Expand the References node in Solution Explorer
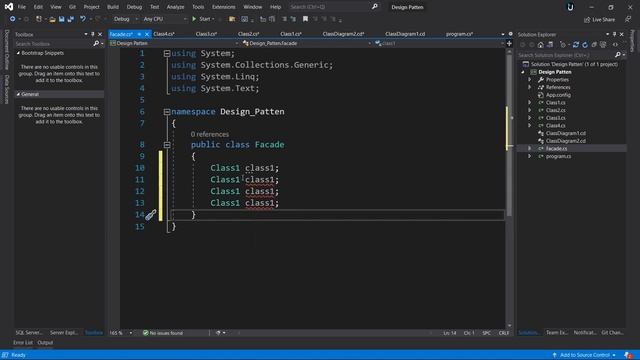 point(529,87)
